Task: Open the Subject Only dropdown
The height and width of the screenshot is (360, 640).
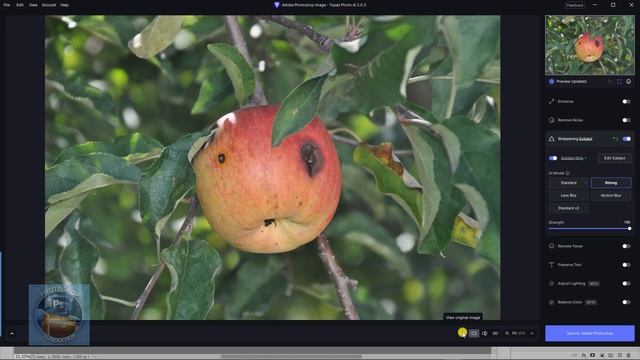Action: [x=573, y=158]
